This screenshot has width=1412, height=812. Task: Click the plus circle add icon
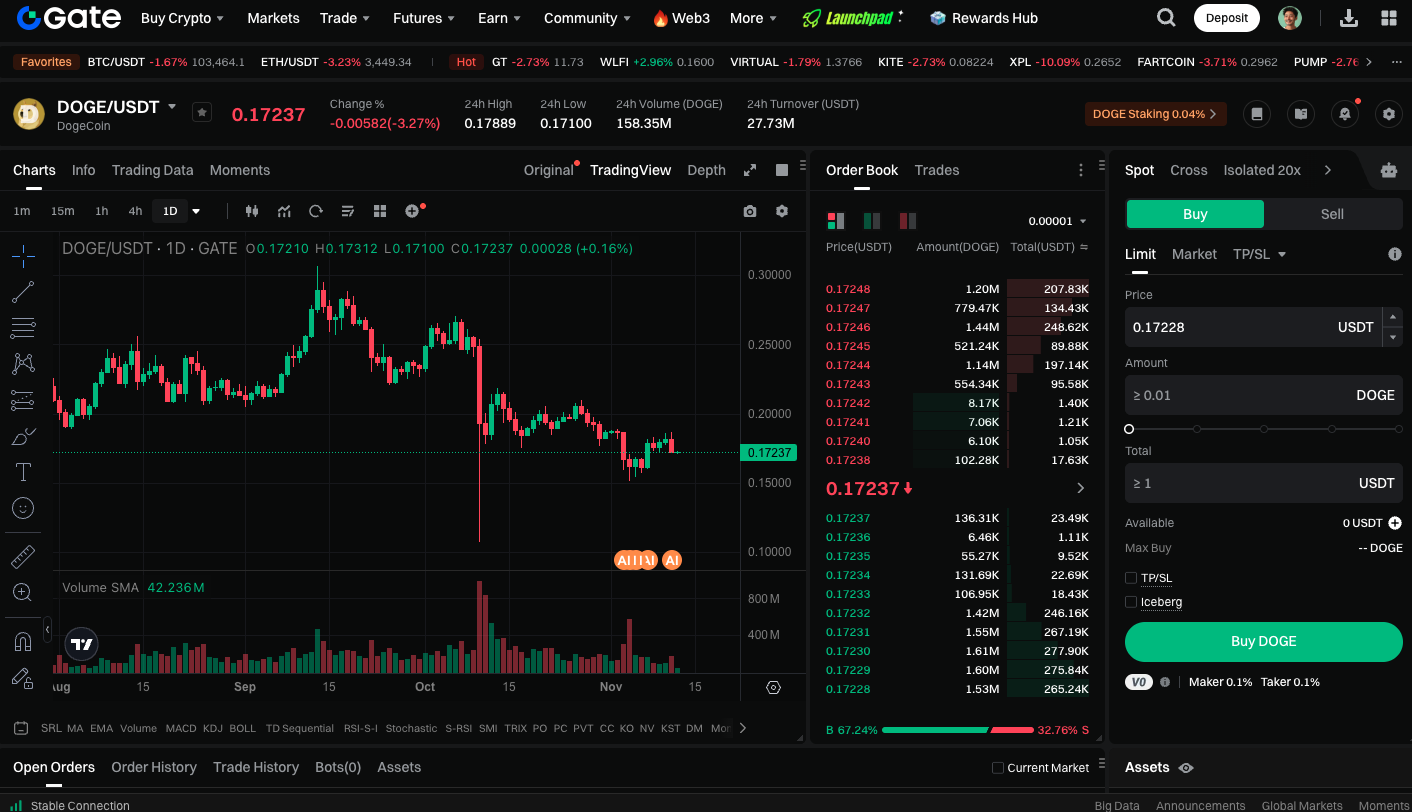412,211
